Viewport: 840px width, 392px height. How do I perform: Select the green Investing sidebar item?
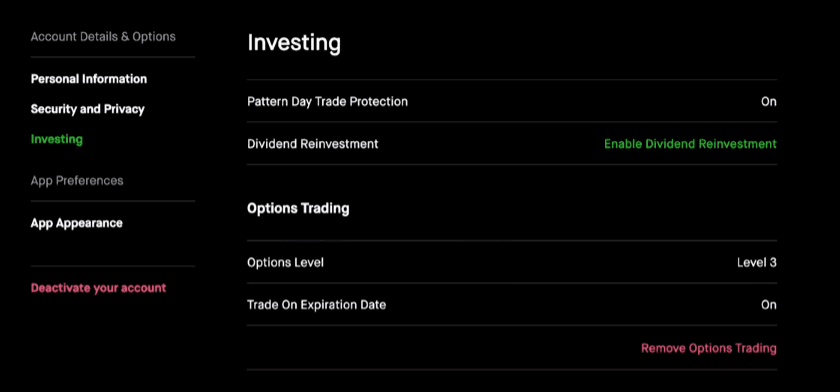(x=57, y=140)
